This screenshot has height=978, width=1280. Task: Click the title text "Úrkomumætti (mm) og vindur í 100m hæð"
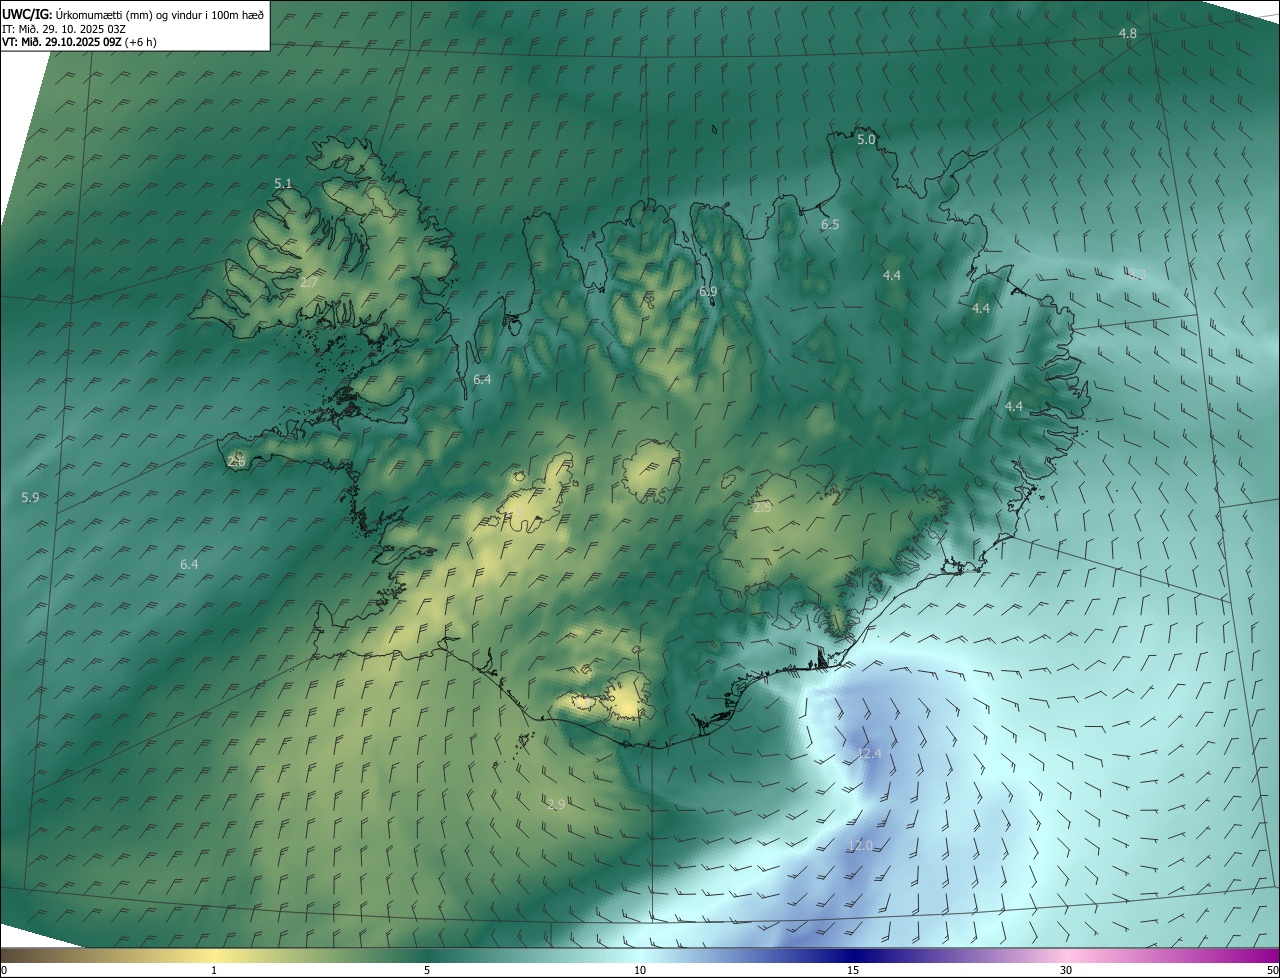coord(160,14)
